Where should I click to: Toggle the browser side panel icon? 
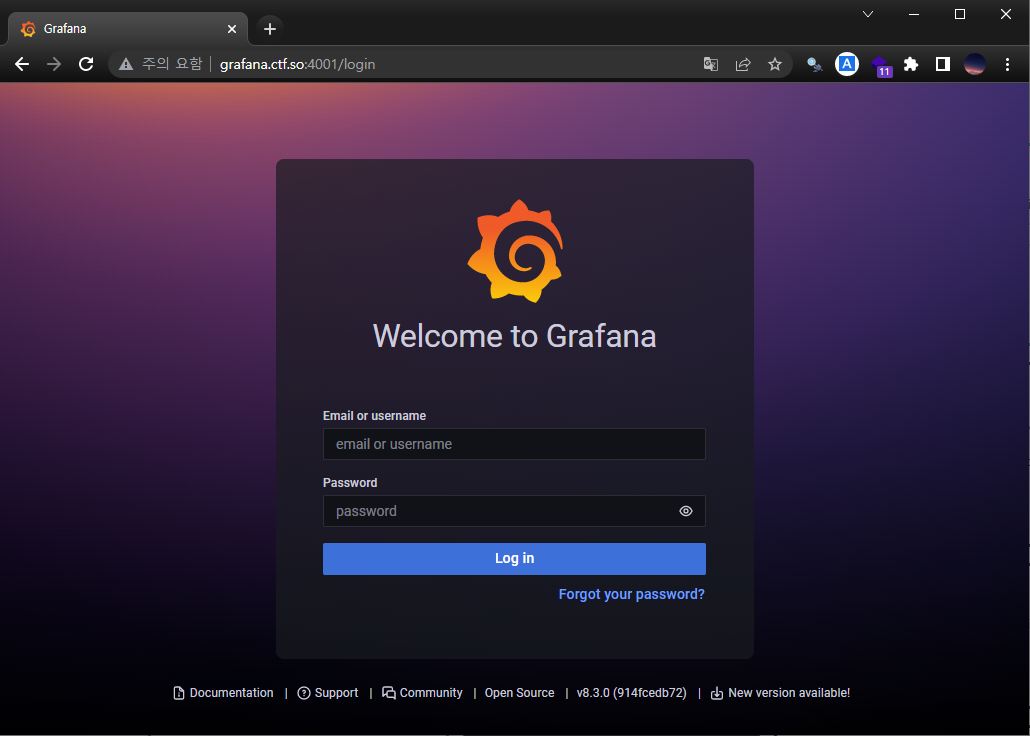pos(943,64)
